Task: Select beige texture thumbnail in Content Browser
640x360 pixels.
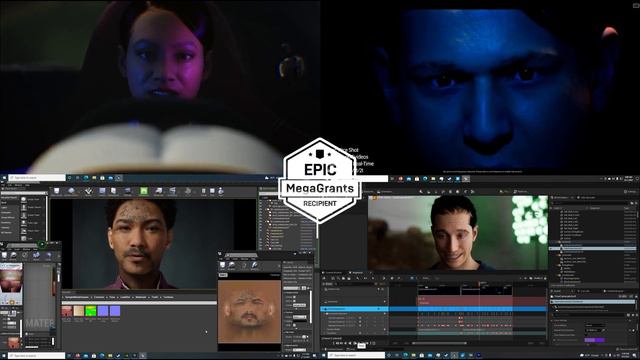Action: 79,311
